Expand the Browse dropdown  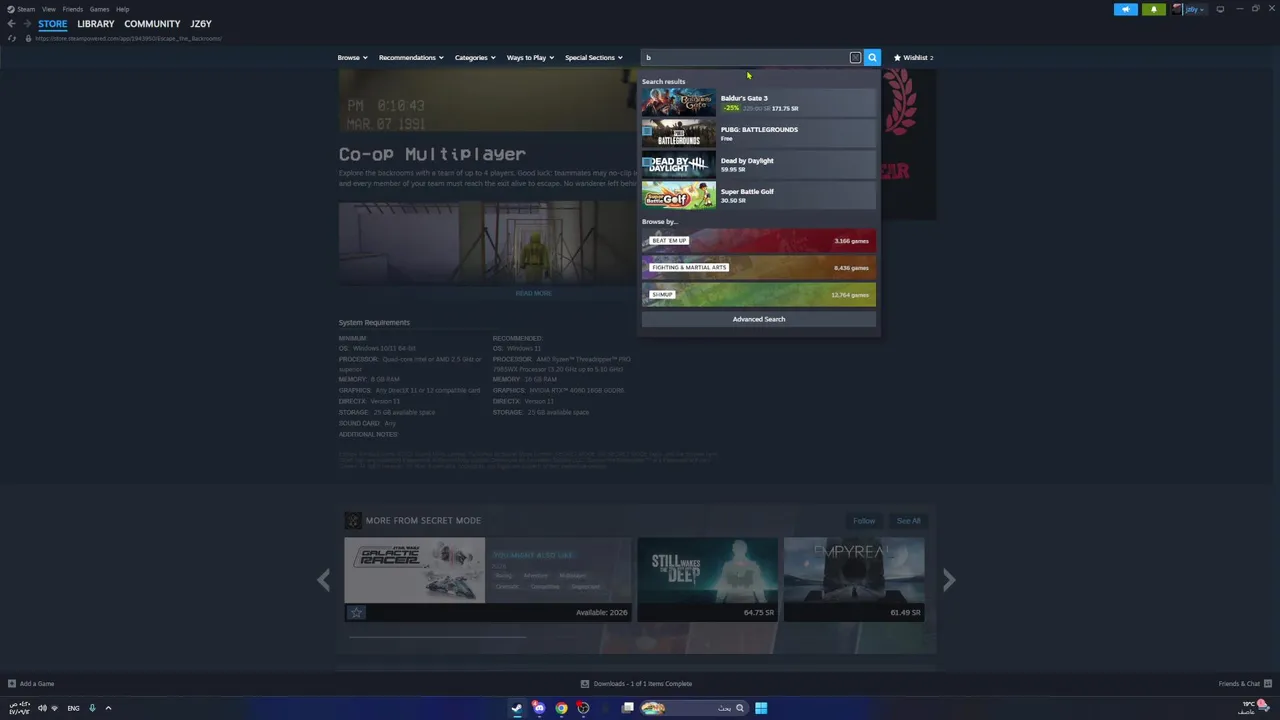click(x=352, y=58)
